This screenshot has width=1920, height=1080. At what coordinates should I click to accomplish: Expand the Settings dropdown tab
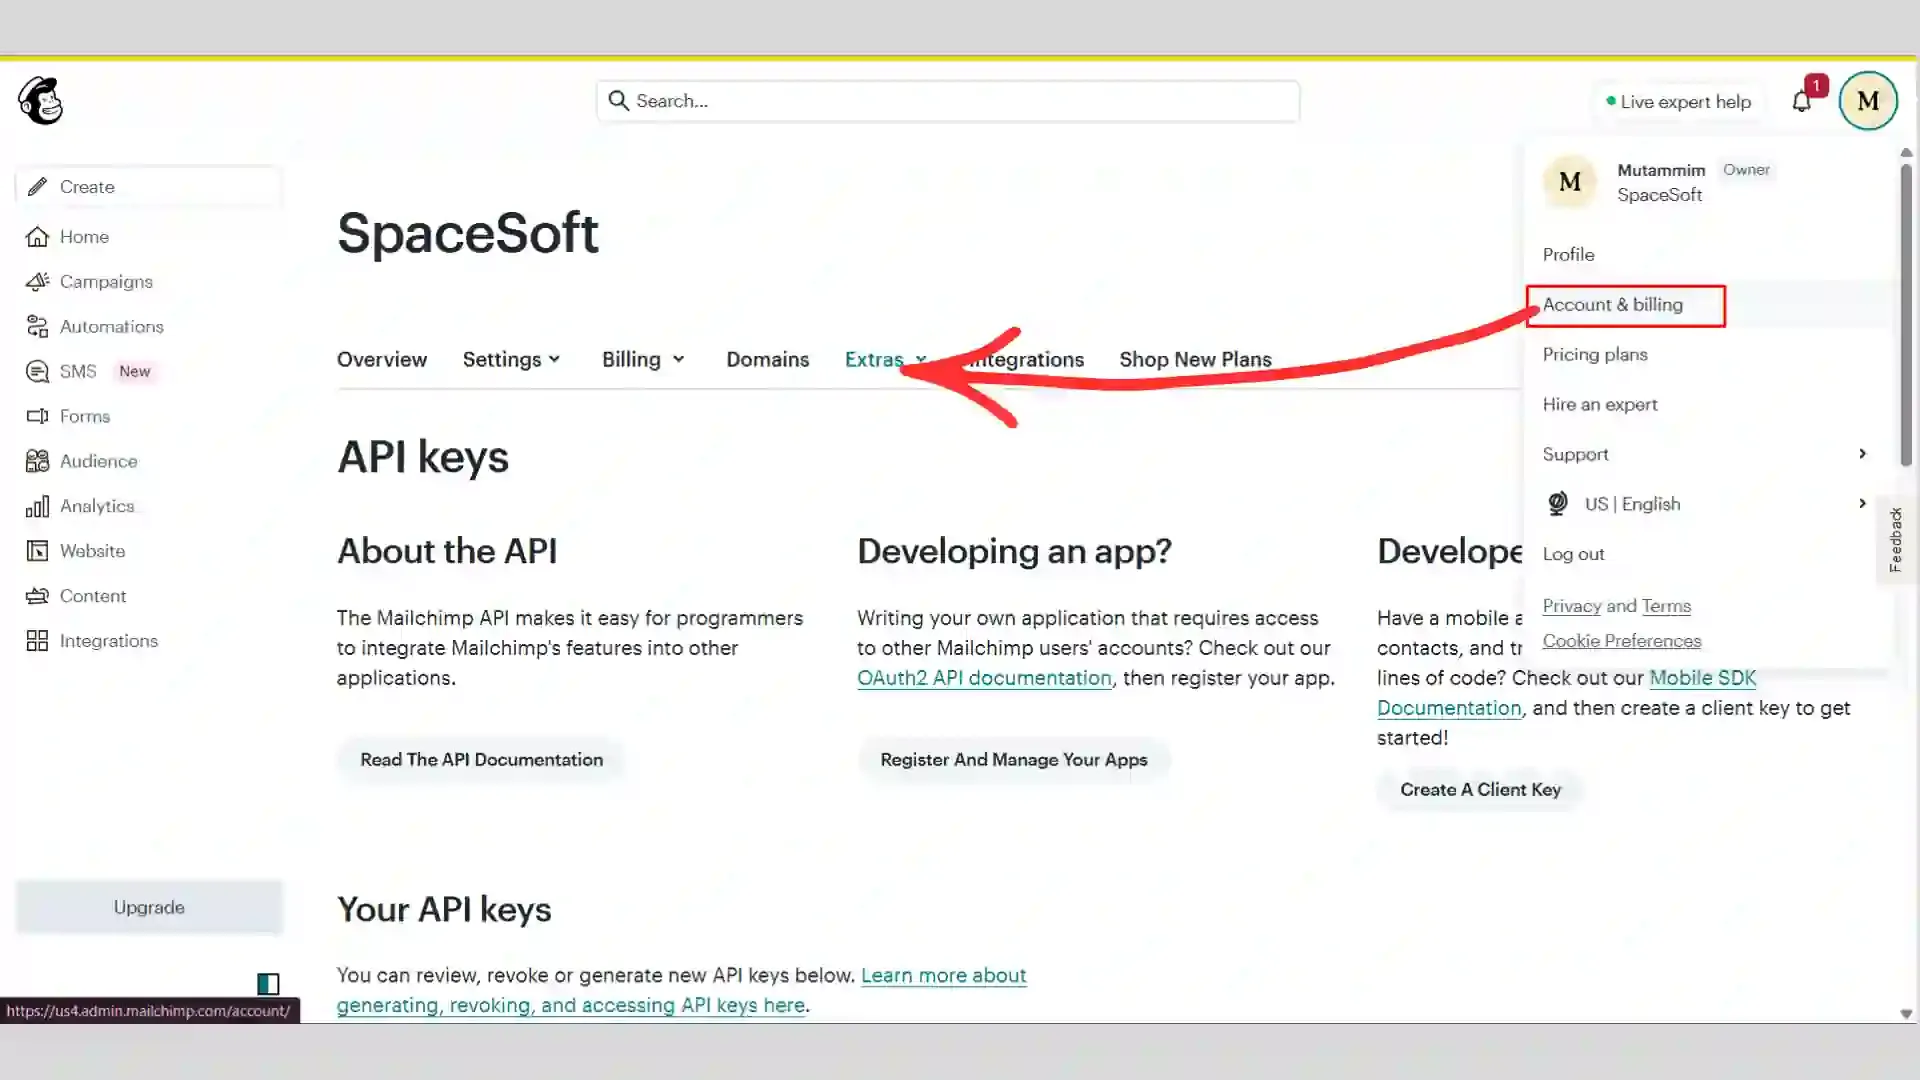click(511, 359)
